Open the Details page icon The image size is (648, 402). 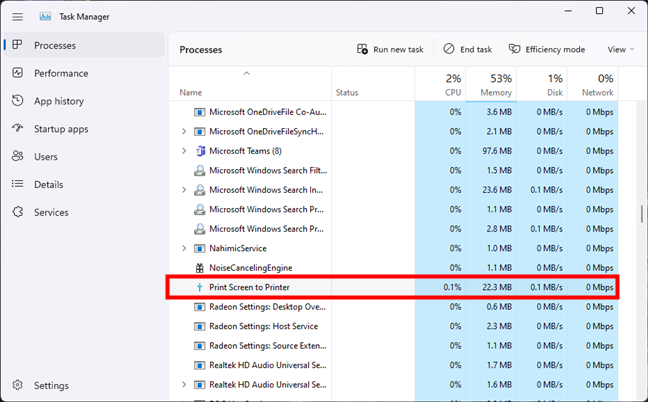tap(18, 185)
